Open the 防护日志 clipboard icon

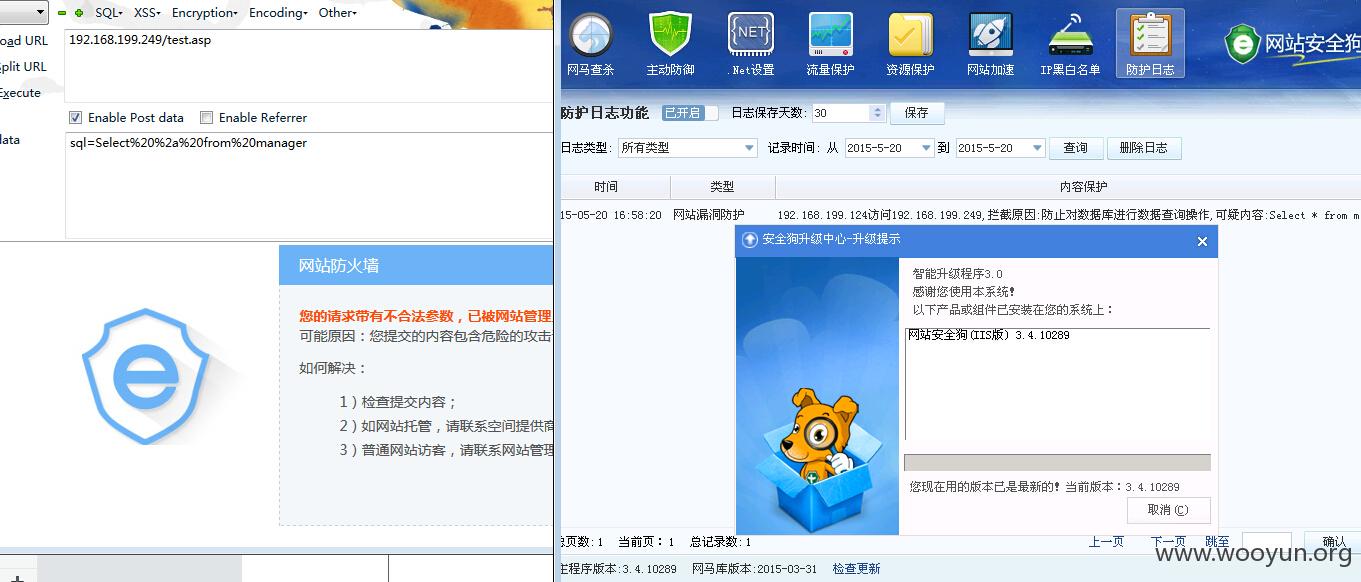1150,44
